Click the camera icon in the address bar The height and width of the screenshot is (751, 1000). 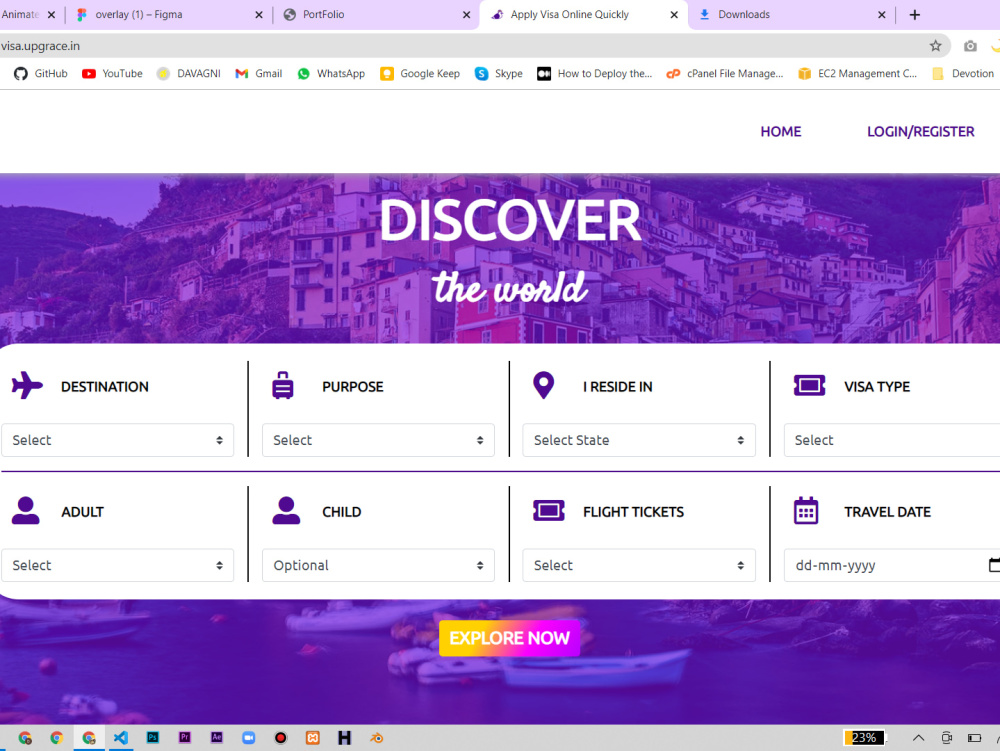(x=970, y=46)
